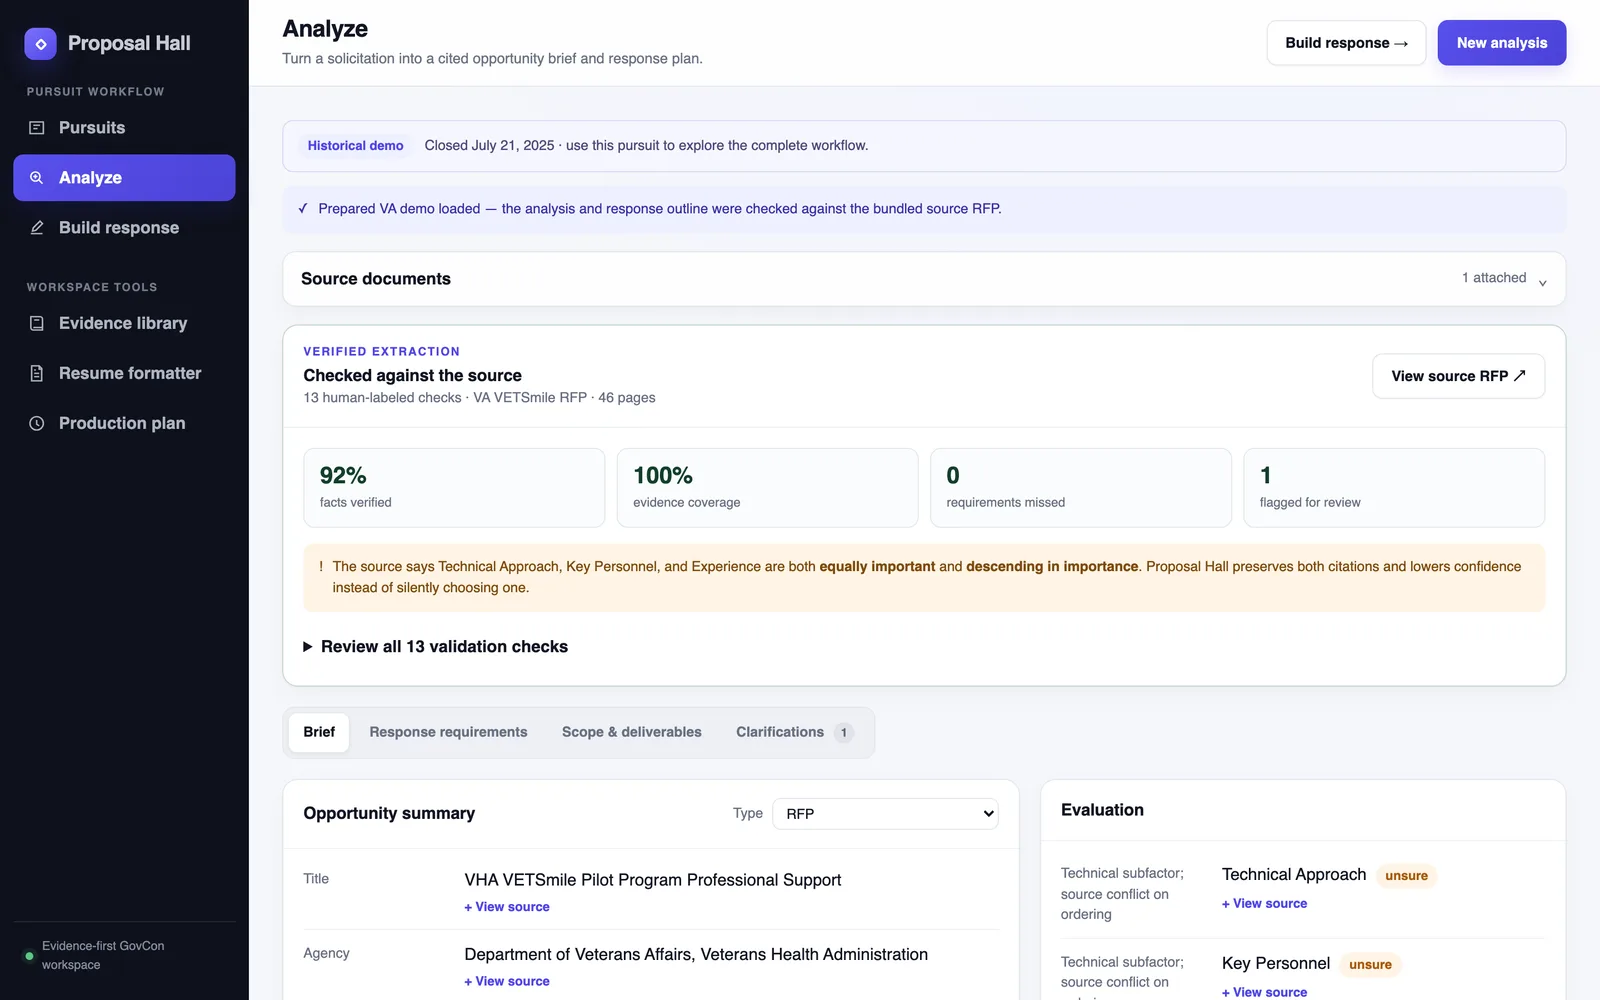Click the 92% facts verified card
This screenshot has width=1600, height=1000.
pyautogui.click(x=454, y=488)
